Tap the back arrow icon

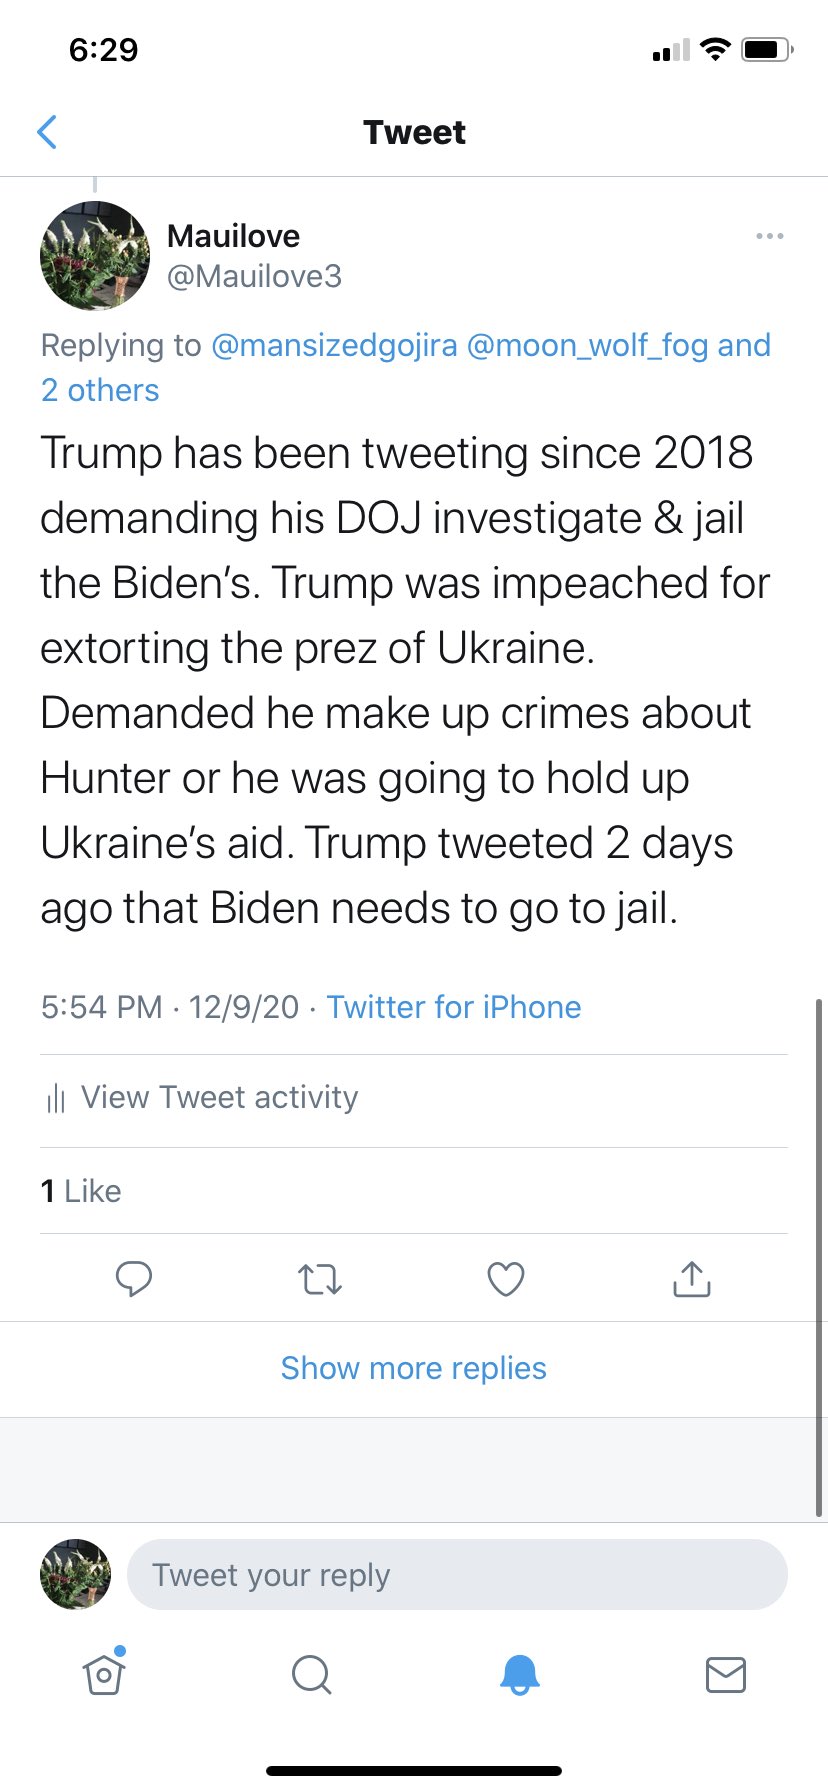[x=47, y=132]
